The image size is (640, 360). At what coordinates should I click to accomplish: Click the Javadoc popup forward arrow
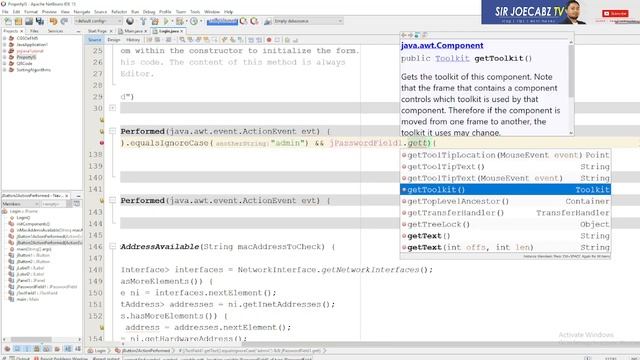click(410, 36)
